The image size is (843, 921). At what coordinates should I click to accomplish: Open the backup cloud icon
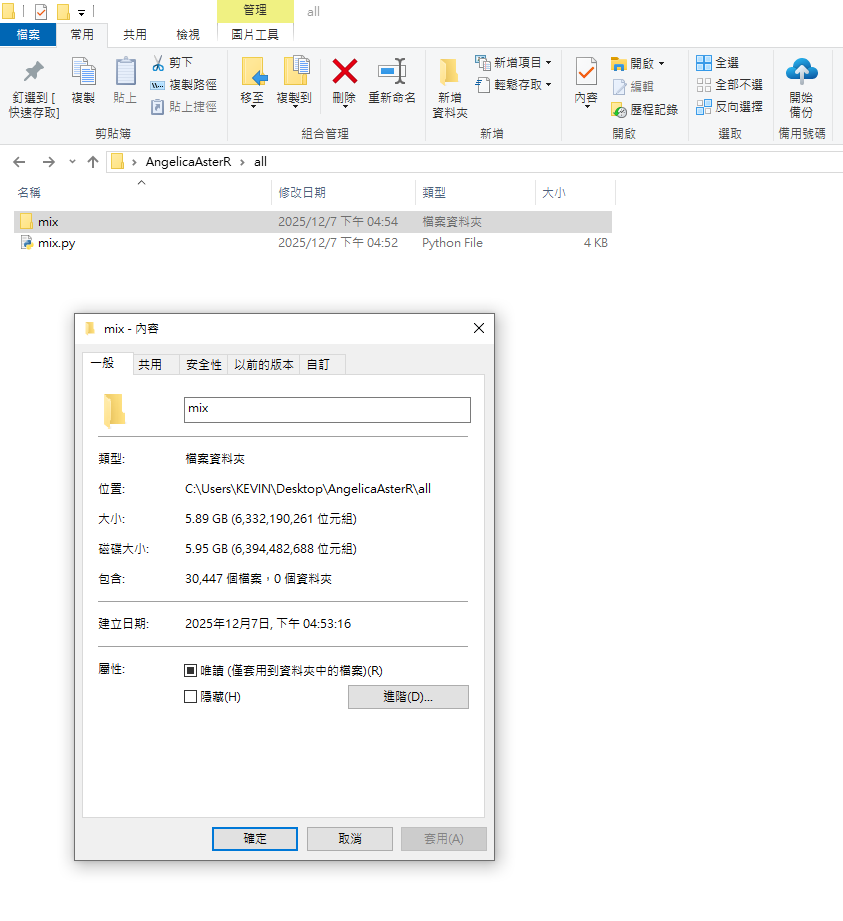coord(801,72)
